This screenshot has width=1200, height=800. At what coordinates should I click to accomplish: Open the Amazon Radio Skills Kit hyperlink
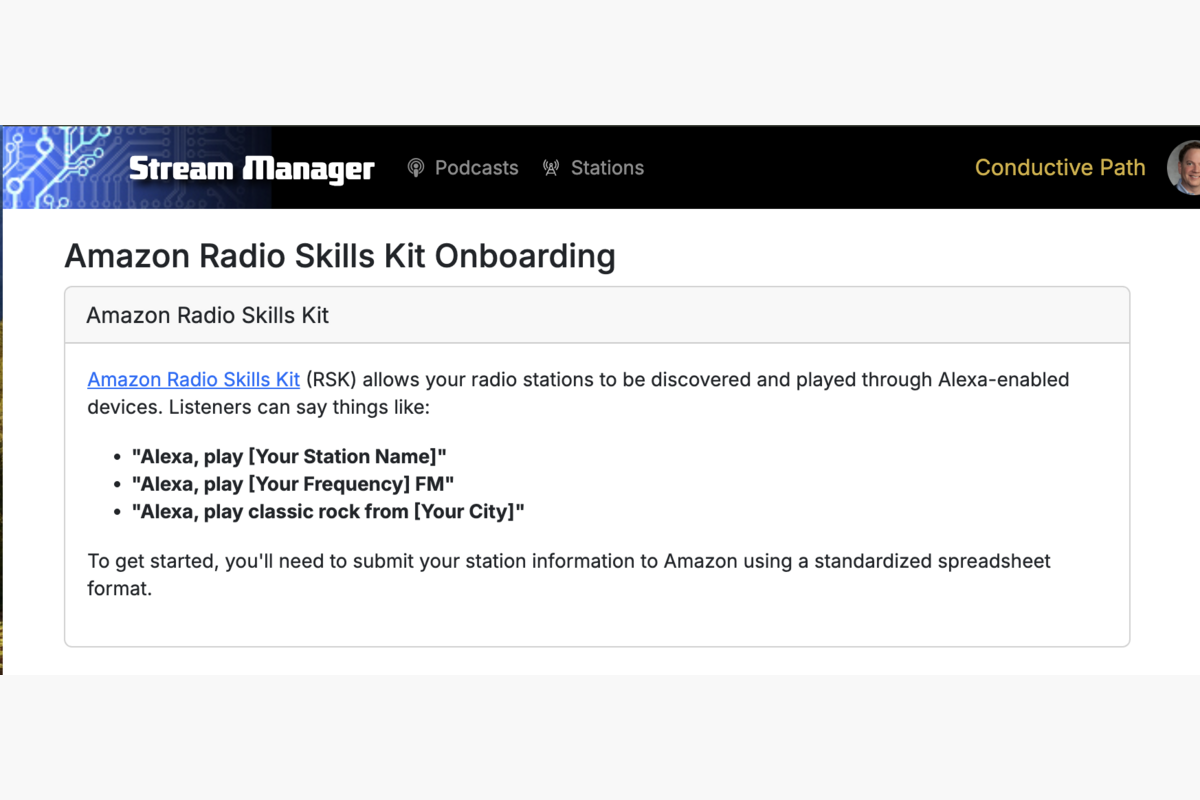193,379
